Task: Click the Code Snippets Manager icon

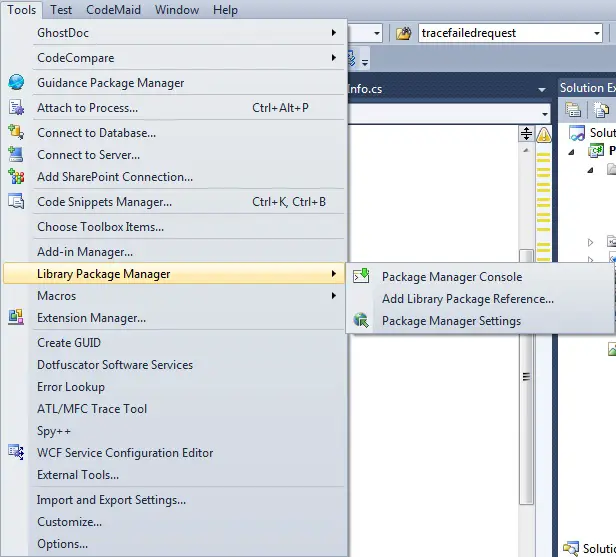Action: click(16, 202)
